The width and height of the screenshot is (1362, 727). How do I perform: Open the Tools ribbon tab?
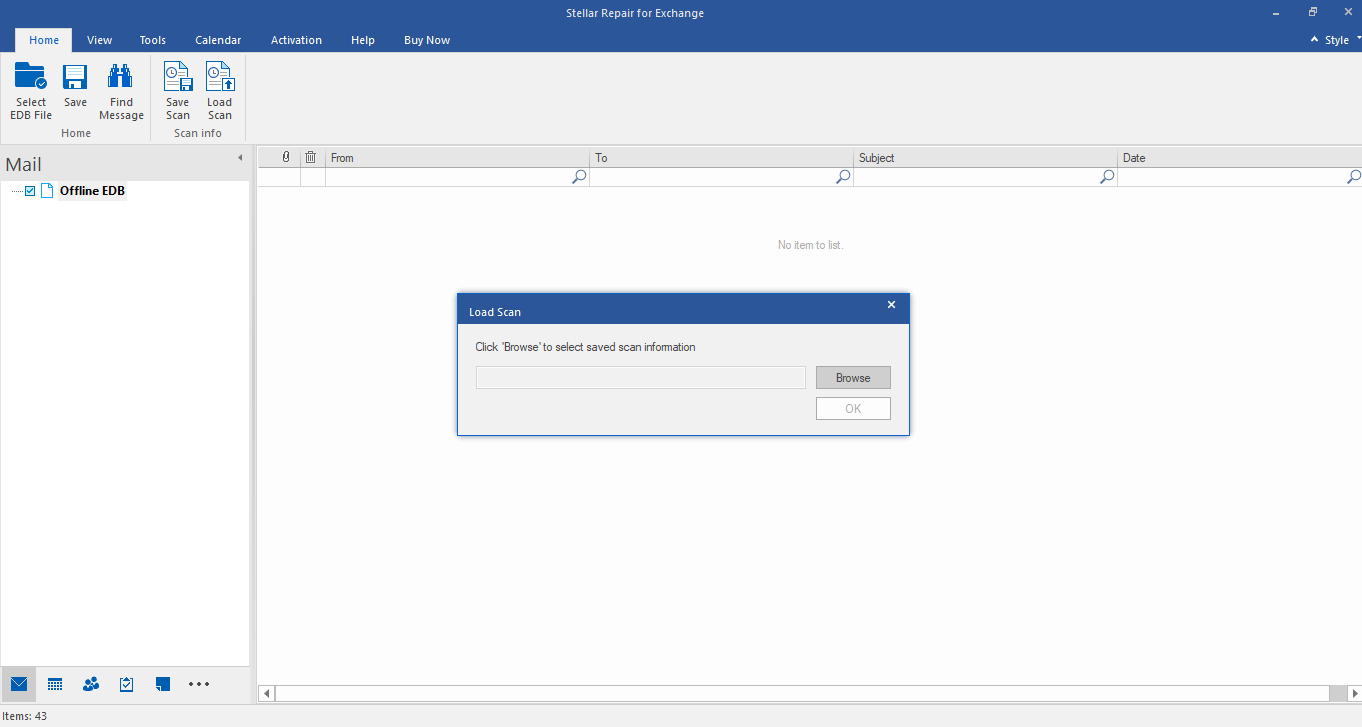click(153, 40)
